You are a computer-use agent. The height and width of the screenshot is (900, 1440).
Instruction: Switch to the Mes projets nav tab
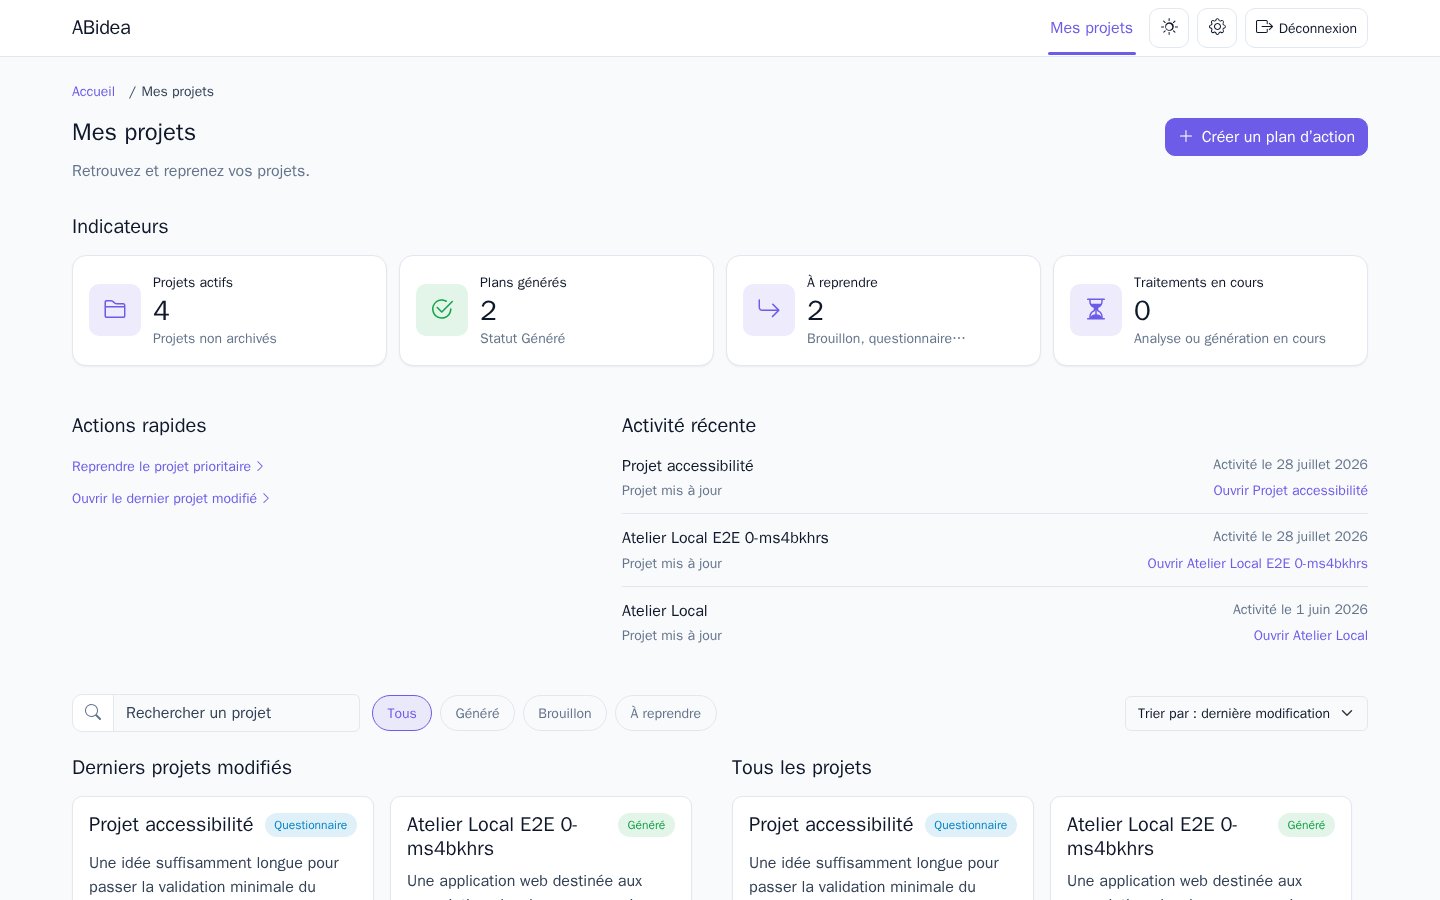1091,28
